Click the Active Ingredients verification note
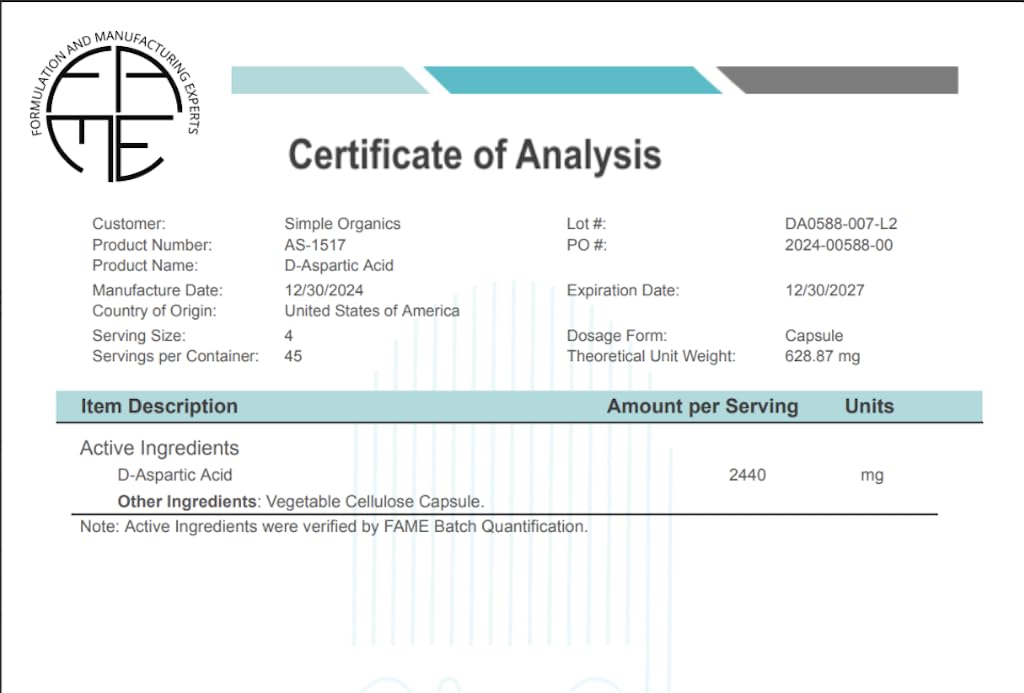 point(334,526)
